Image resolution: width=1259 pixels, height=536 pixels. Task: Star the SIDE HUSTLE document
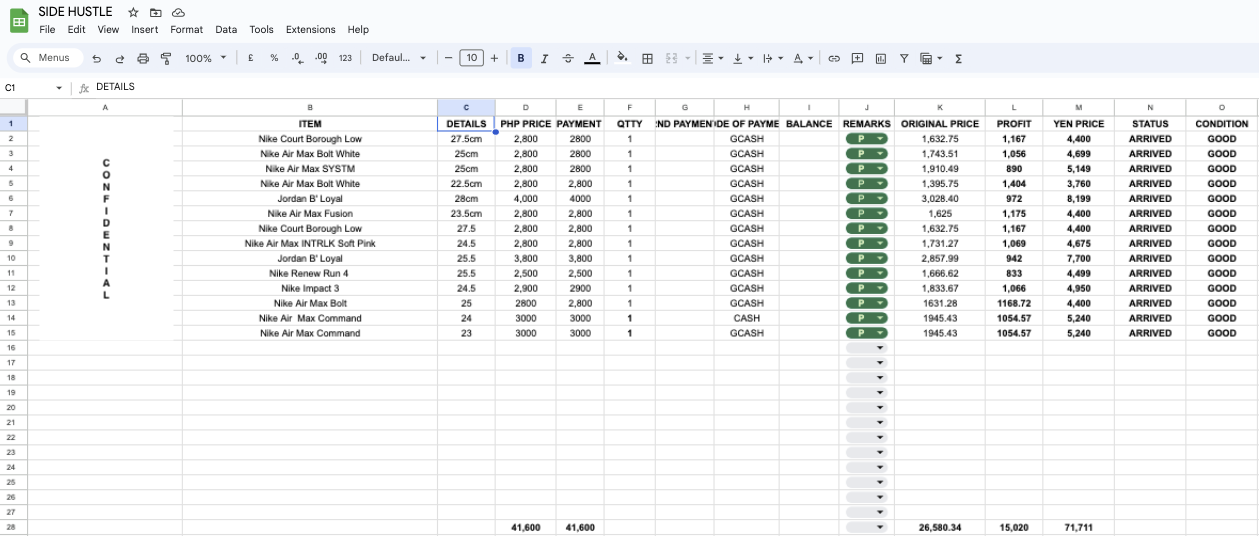pyautogui.click(x=133, y=12)
